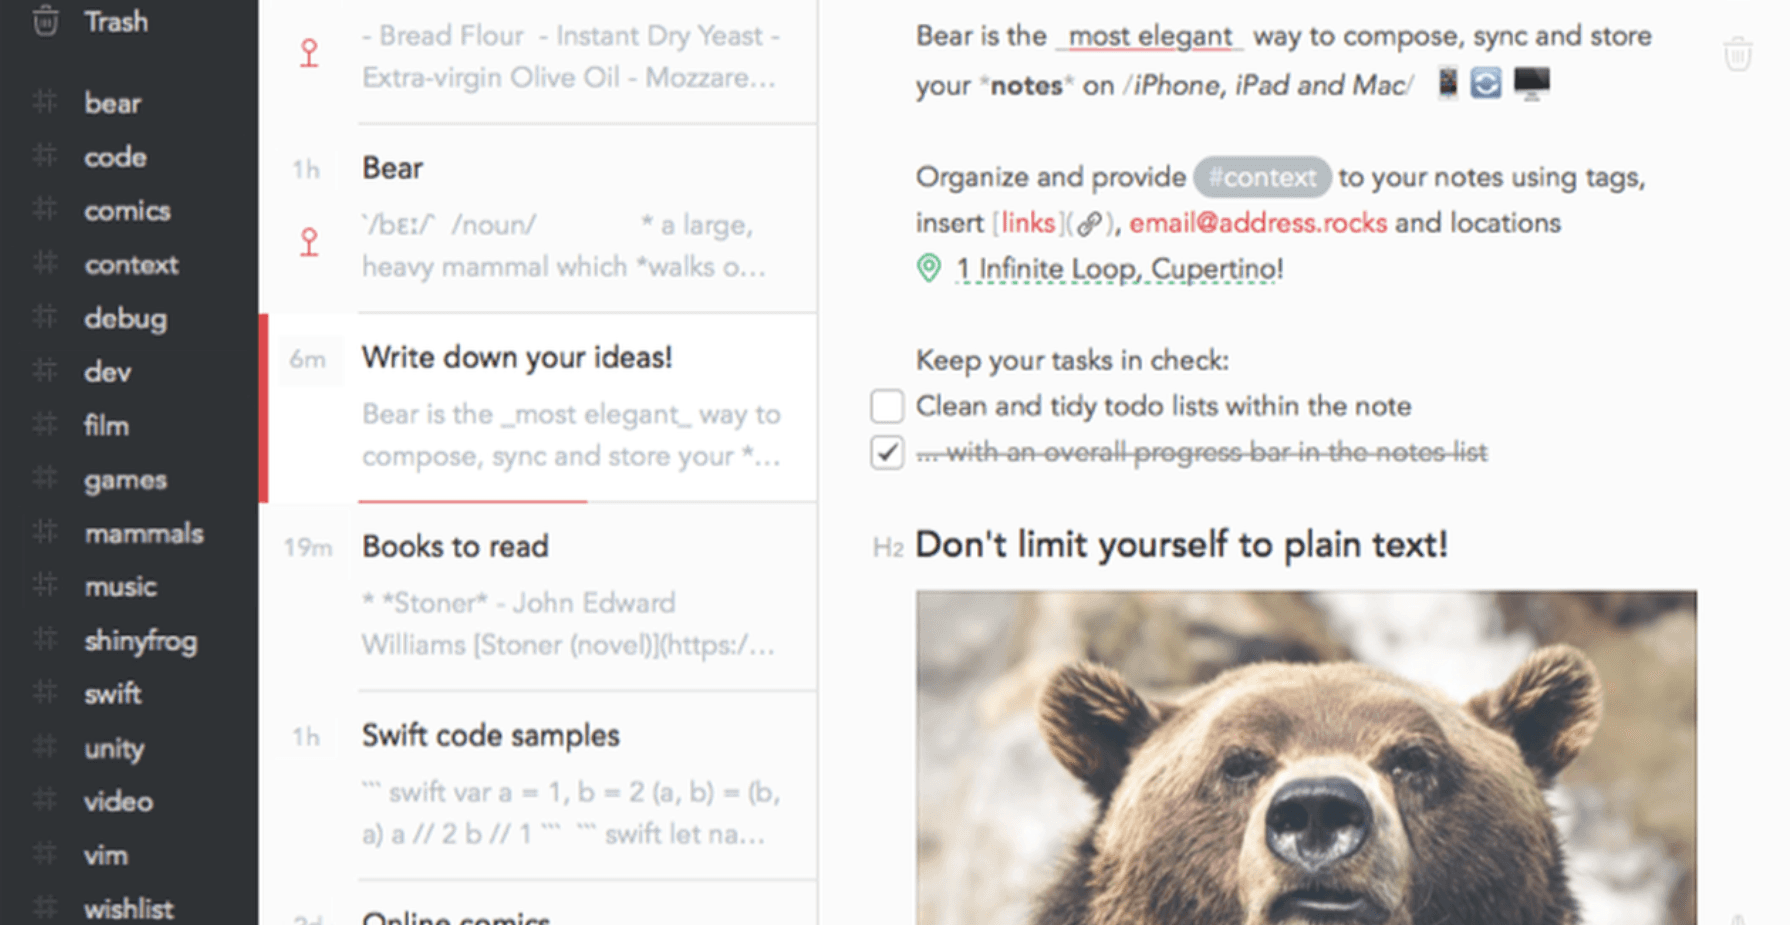Select the vim tag in sidebar
The height and width of the screenshot is (925, 1790).
pos(105,855)
